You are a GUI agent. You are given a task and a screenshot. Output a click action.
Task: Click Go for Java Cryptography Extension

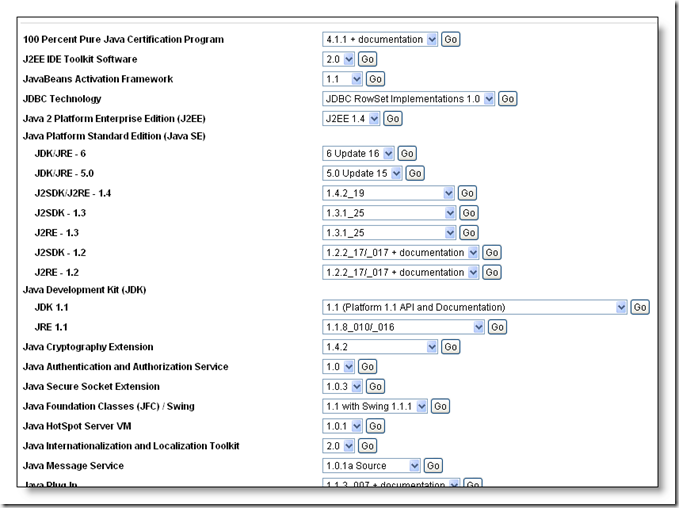(450, 347)
